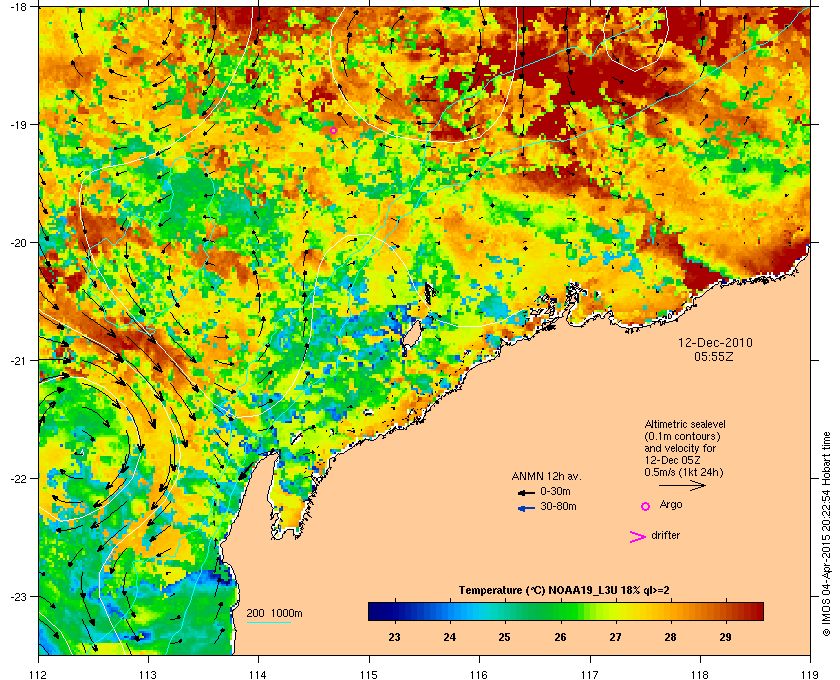Click longitude axis label 113
The height and width of the screenshot is (680, 840).
[148, 674]
